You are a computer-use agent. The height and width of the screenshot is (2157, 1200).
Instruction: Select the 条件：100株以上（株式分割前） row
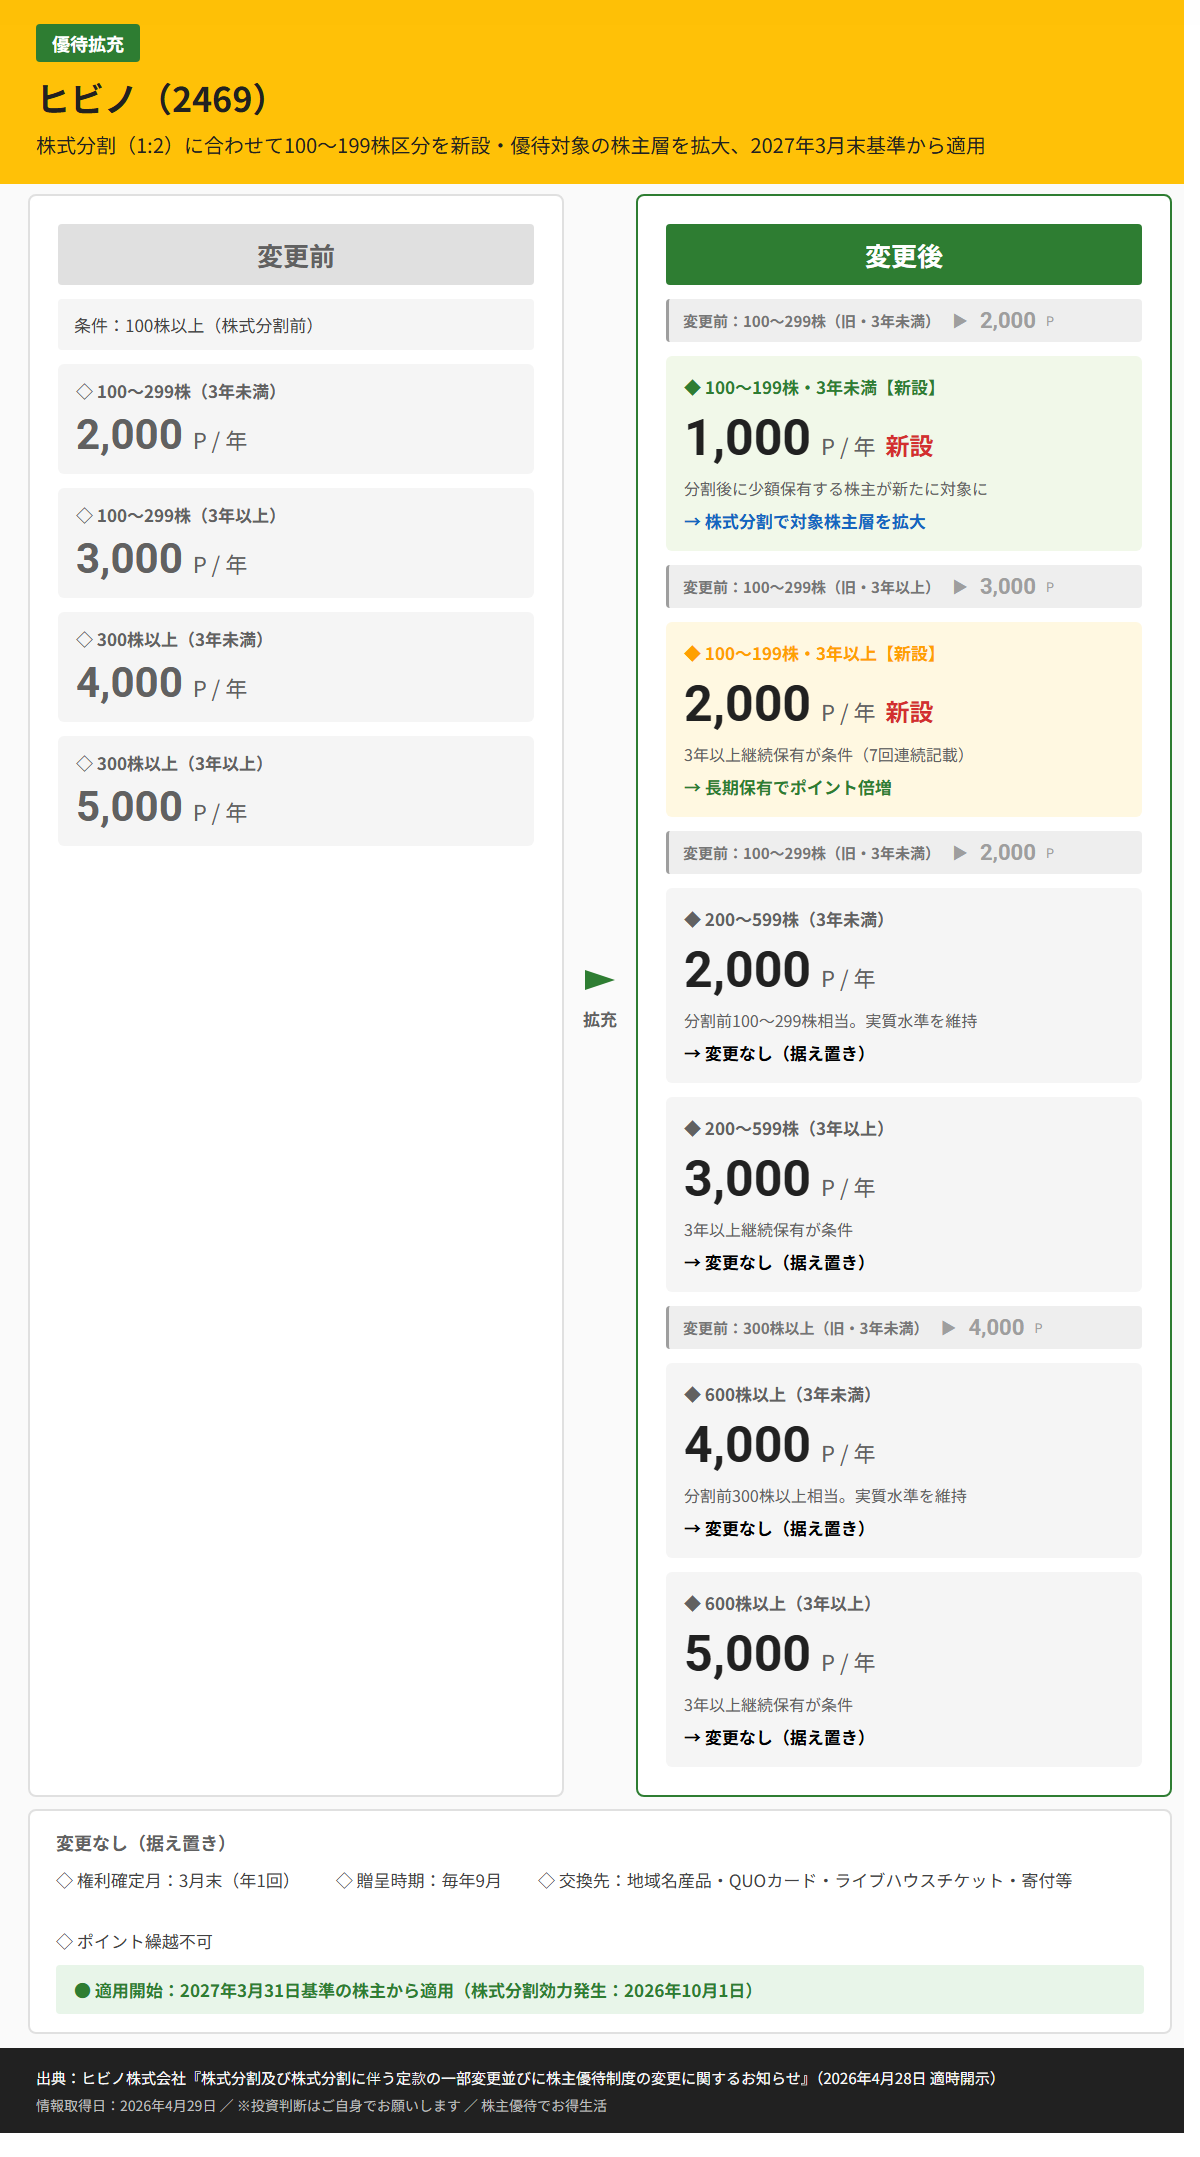[296, 325]
